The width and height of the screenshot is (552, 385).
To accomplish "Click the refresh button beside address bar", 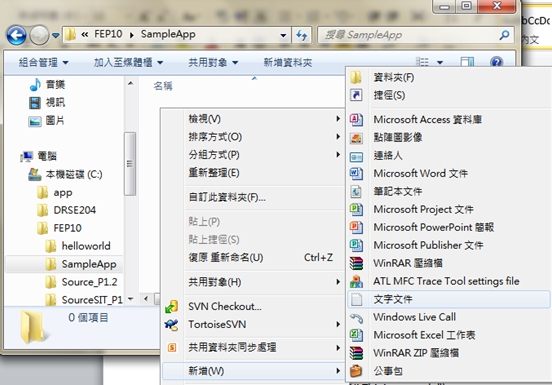I will 302,35.
